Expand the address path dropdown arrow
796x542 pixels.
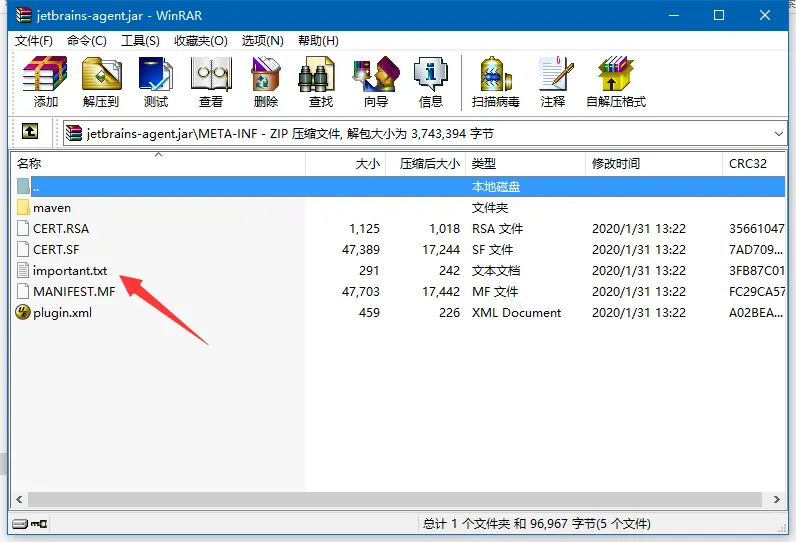(x=779, y=133)
